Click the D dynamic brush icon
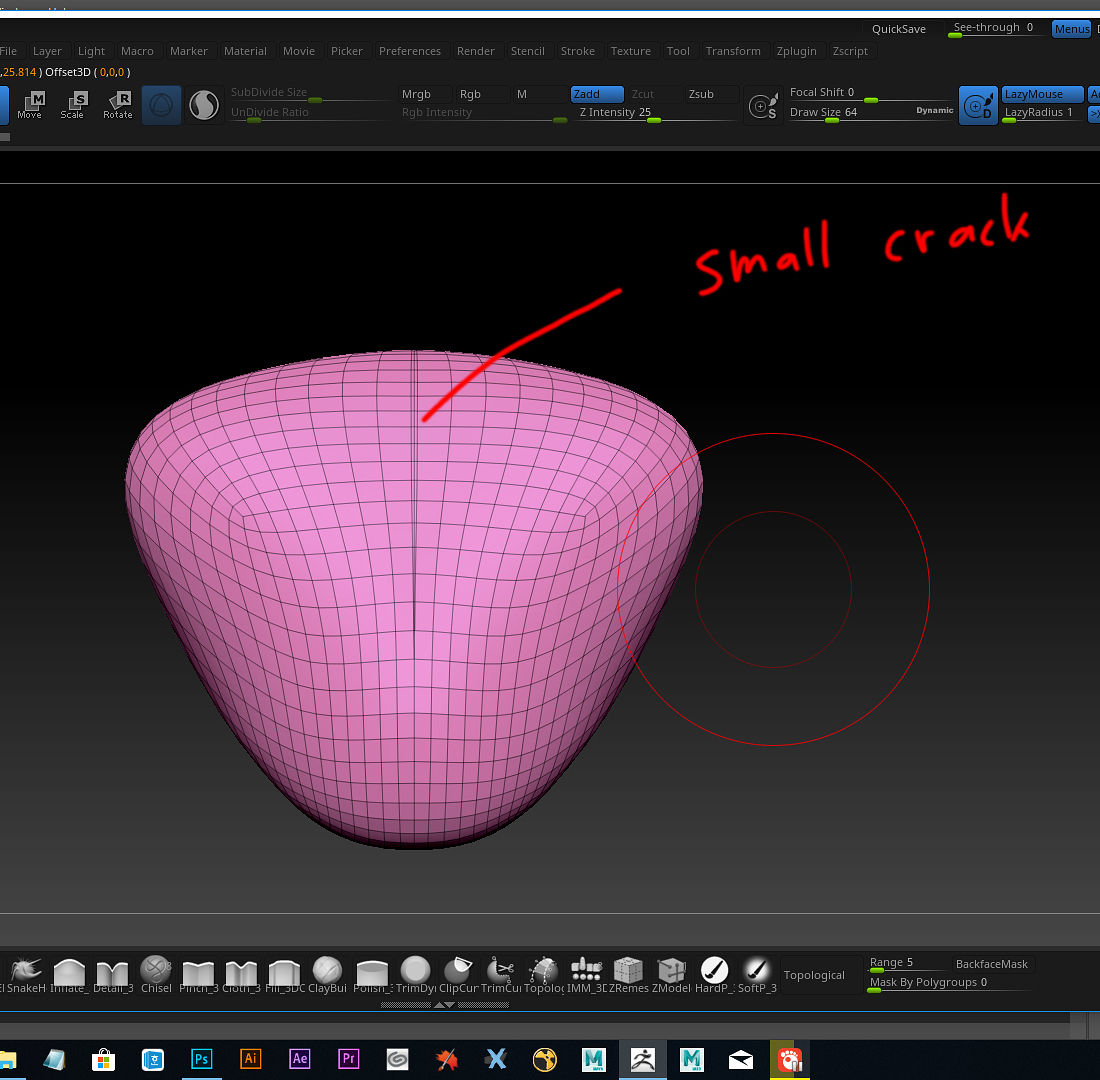This screenshot has width=1100, height=1080. (978, 106)
